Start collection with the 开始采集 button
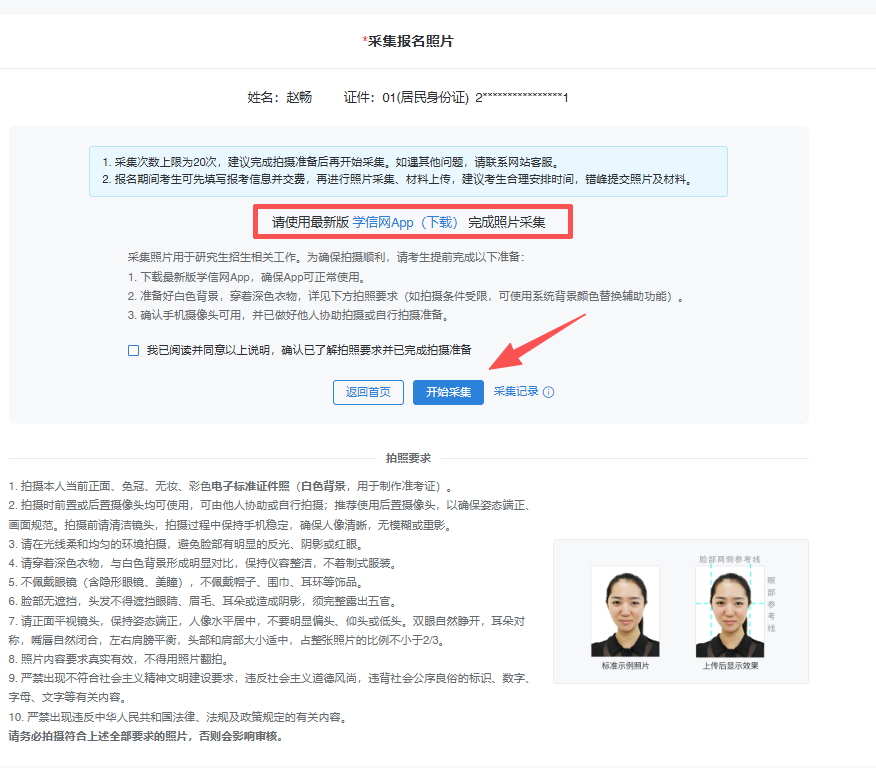 click(448, 392)
